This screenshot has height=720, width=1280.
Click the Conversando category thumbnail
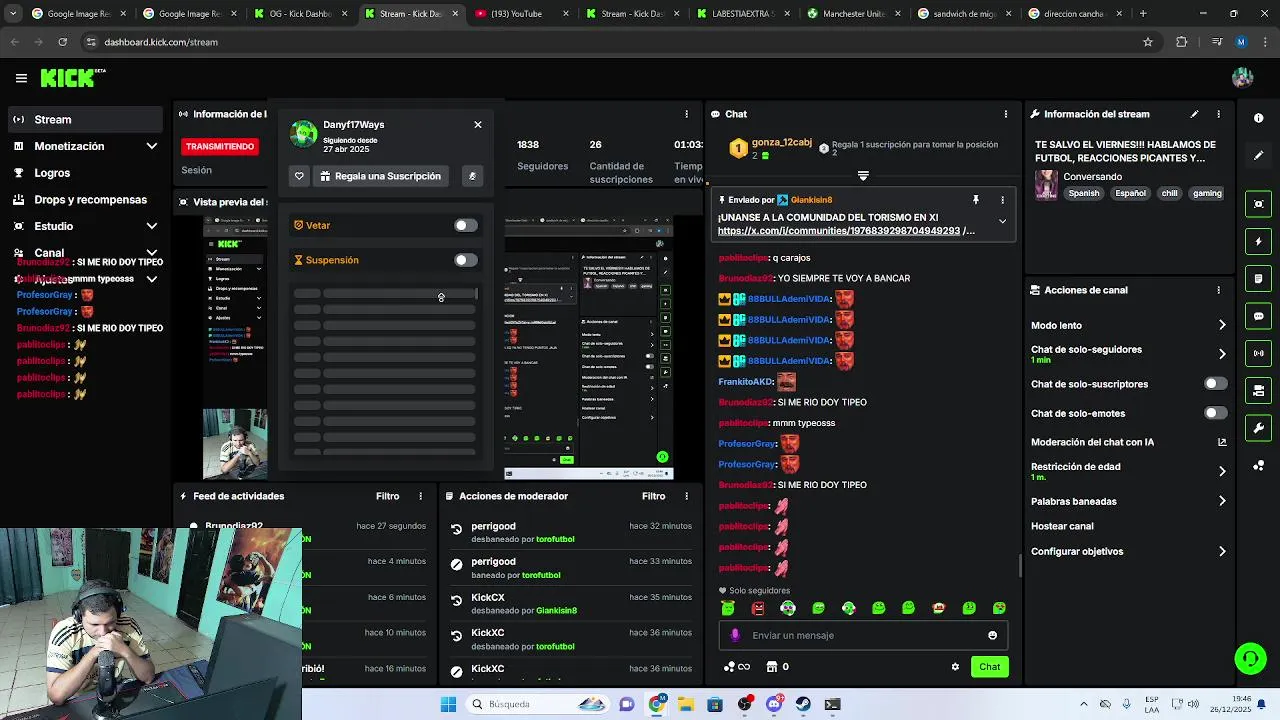(x=1046, y=185)
